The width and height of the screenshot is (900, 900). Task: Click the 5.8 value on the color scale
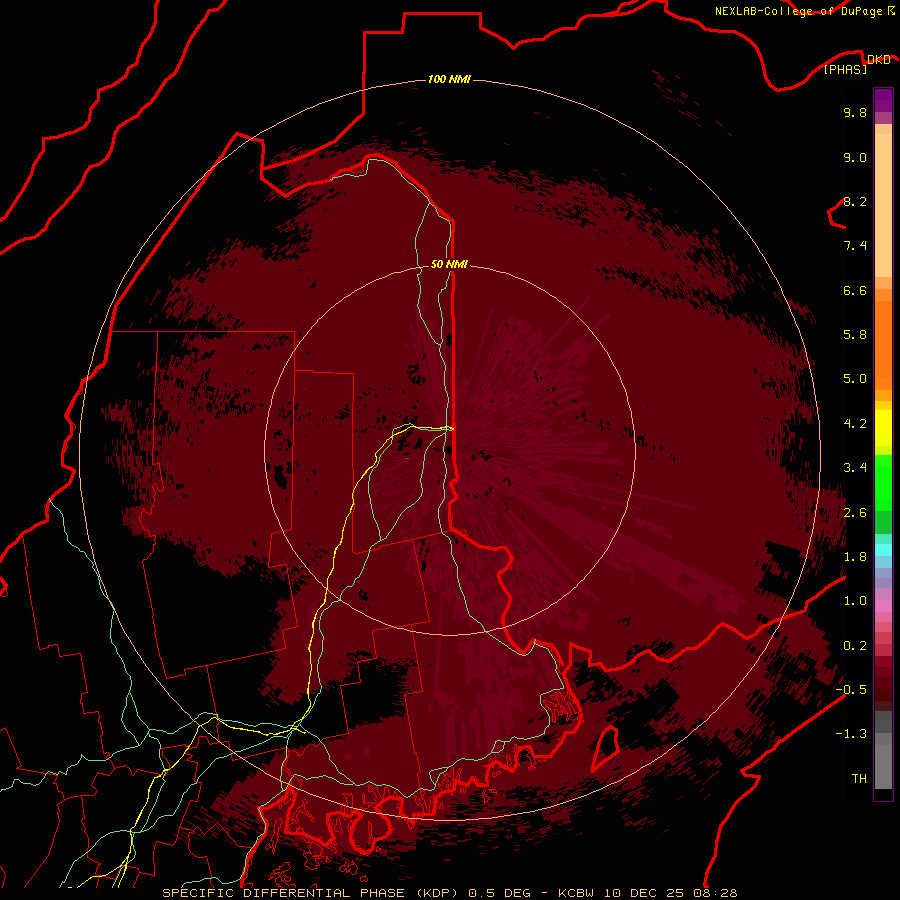(x=855, y=335)
